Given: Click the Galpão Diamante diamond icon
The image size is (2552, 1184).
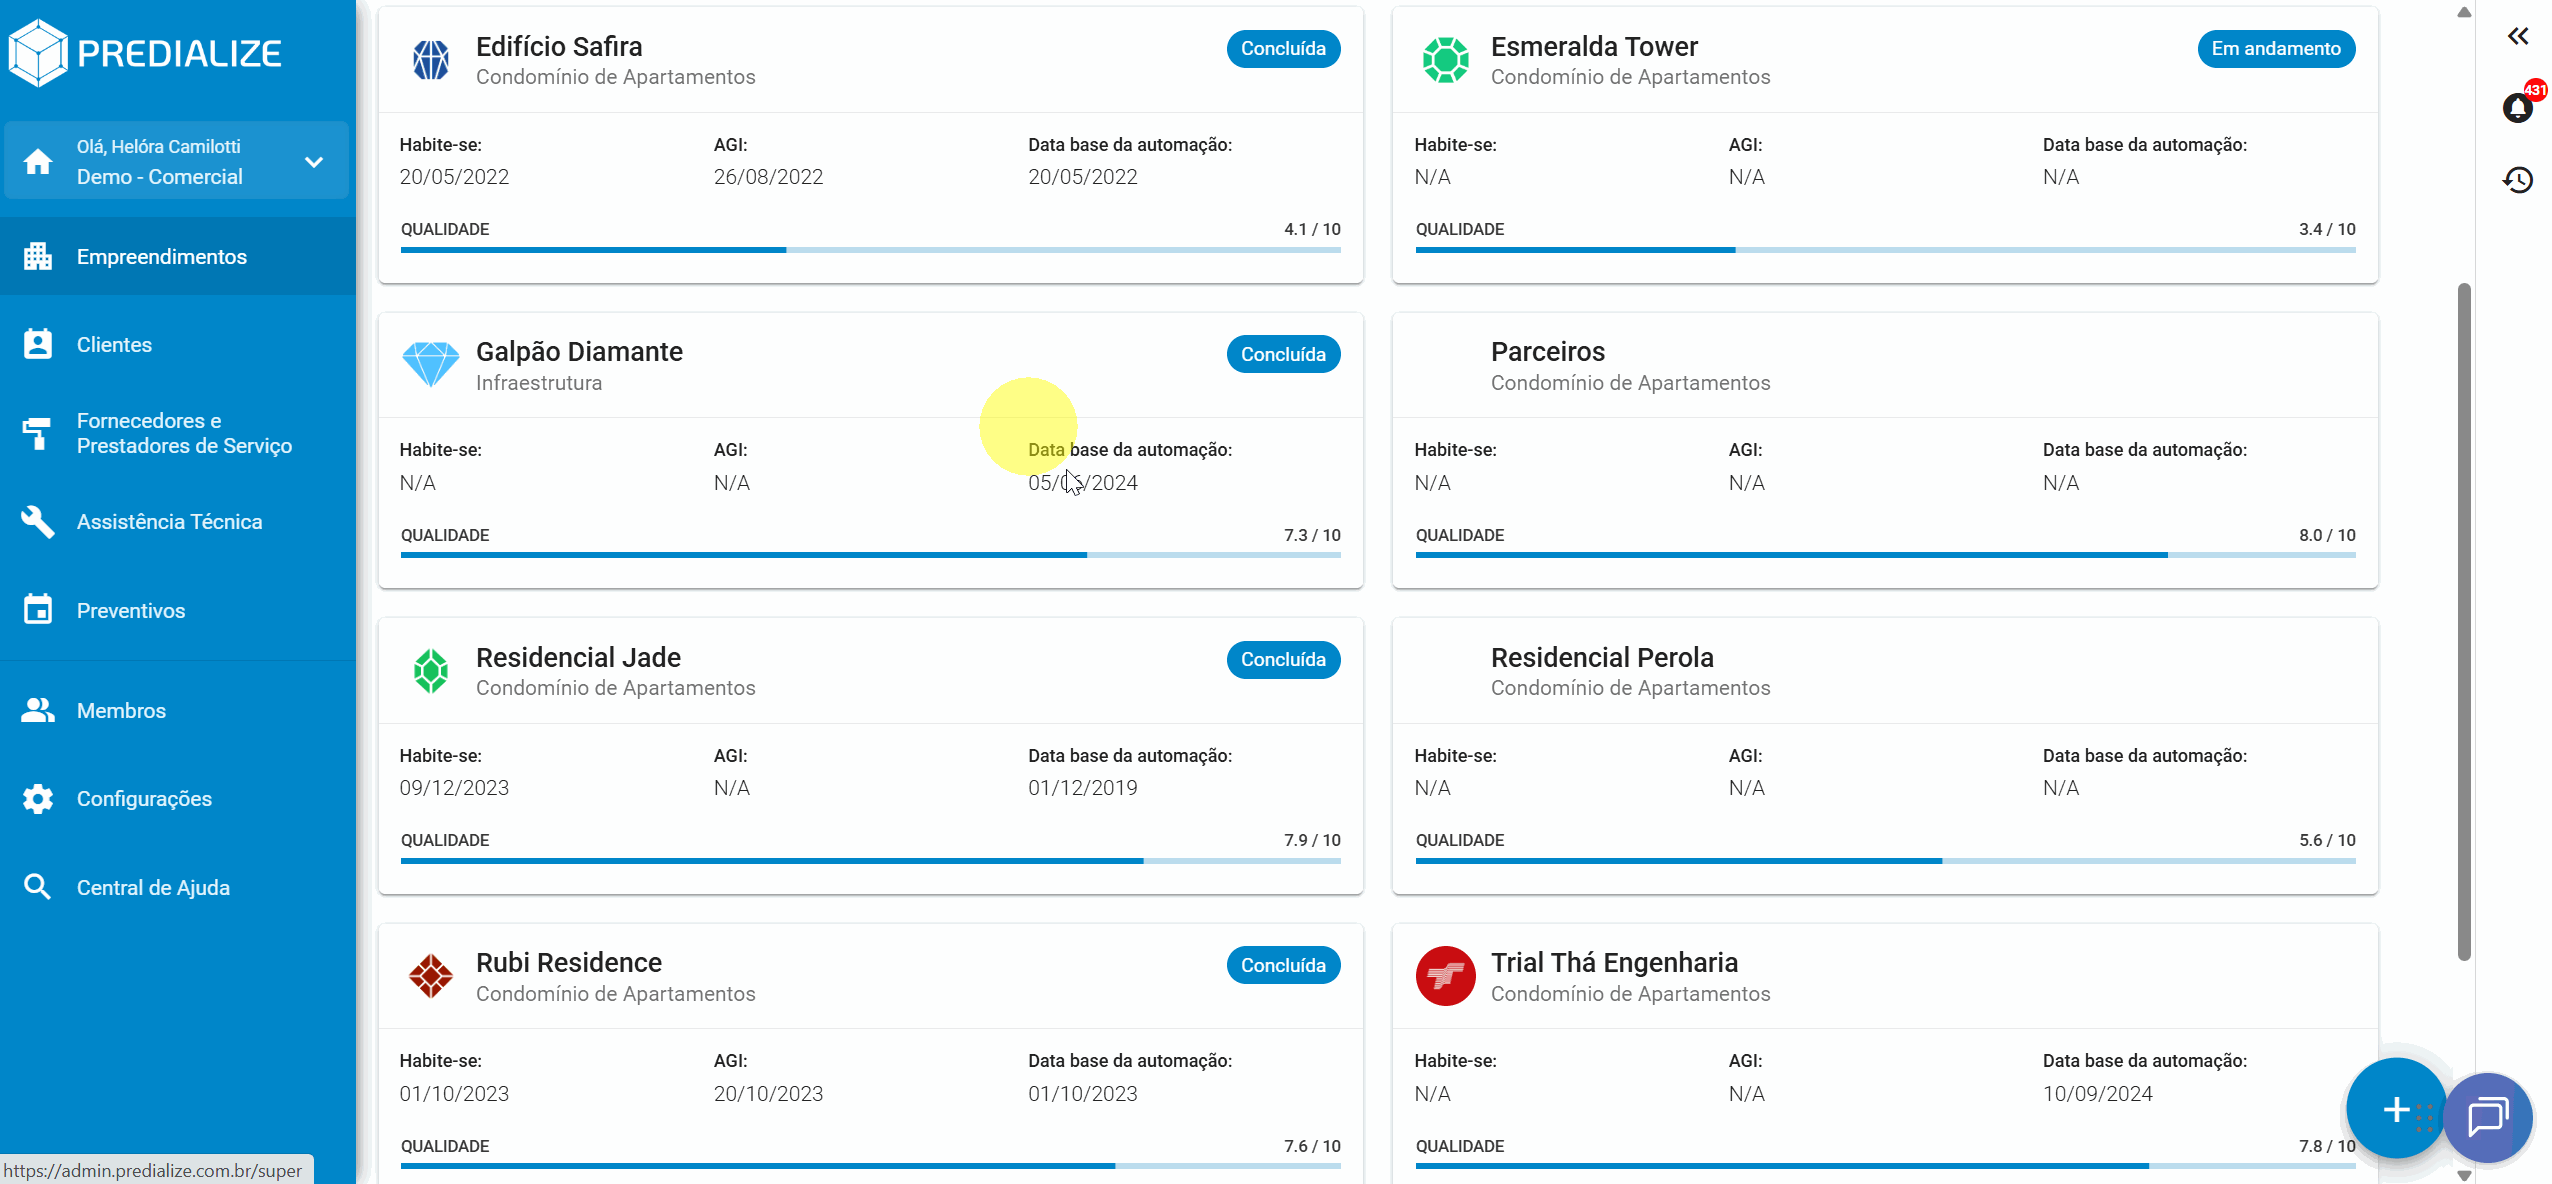Looking at the screenshot, I should (430, 365).
